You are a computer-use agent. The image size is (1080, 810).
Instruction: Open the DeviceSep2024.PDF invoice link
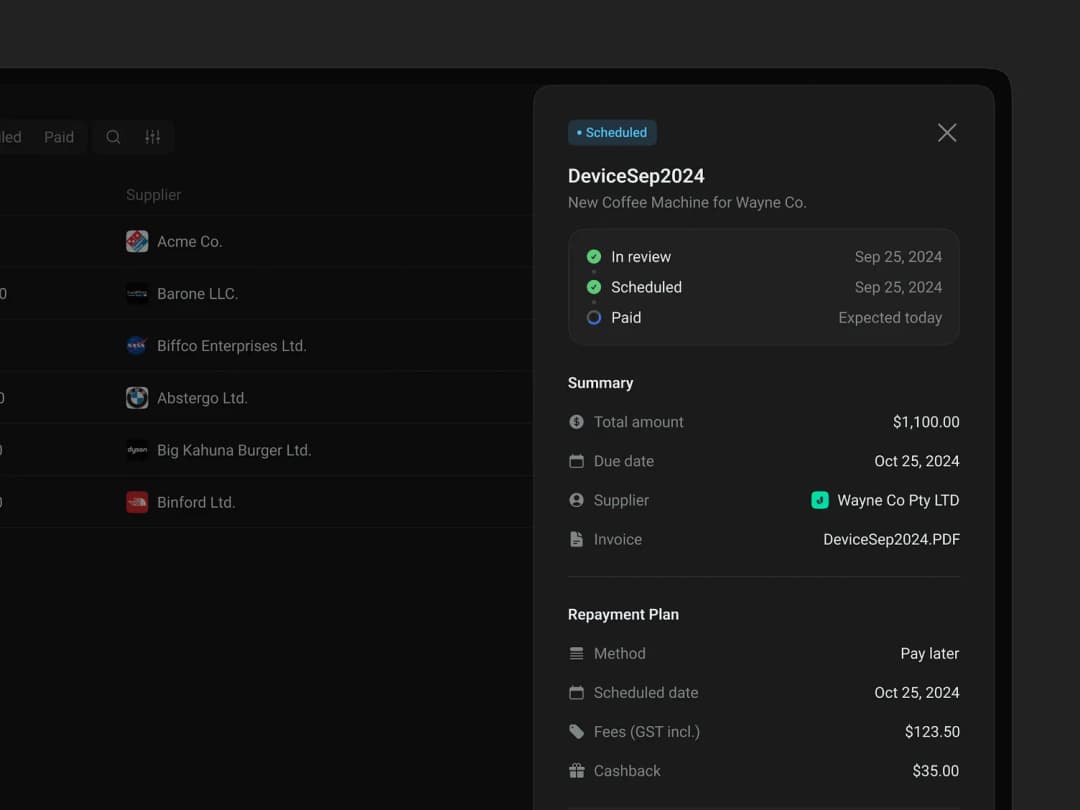click(891, 539)
